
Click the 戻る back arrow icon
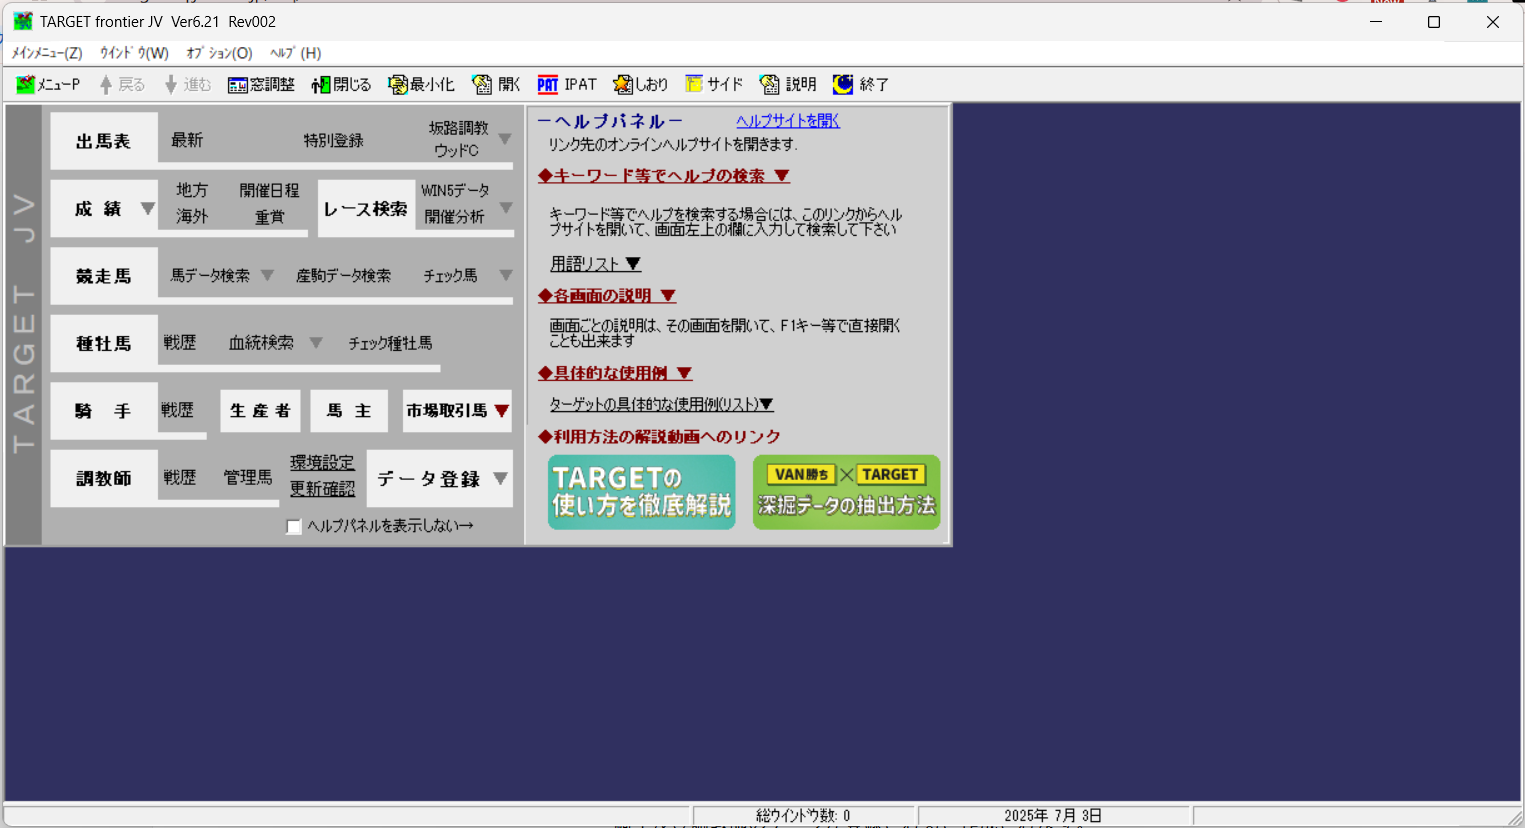click(106, 85)
